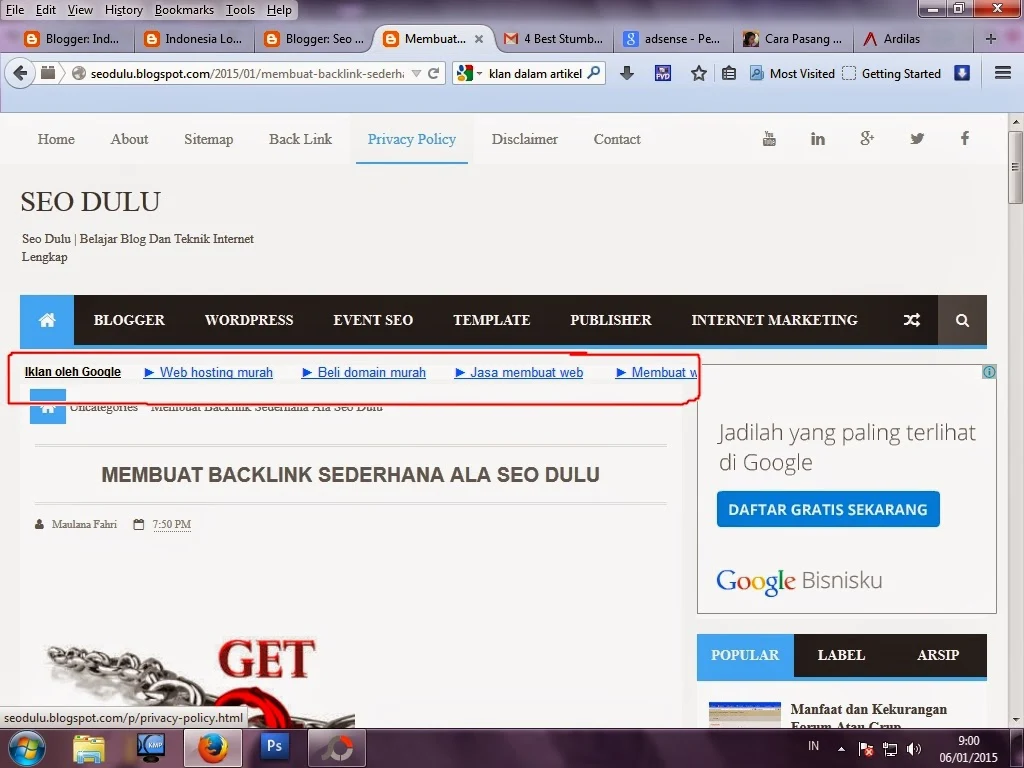Click the AdChoices info icon on ad
The image size is (1024, 768).
989,372
